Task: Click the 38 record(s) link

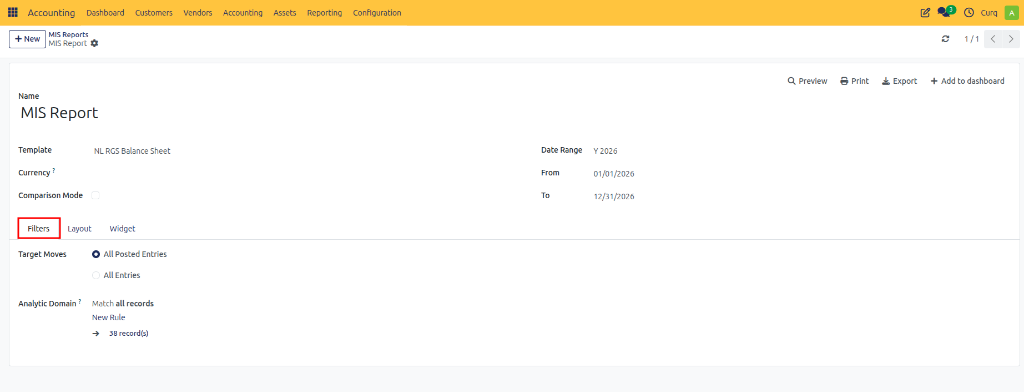Action: click(129, 333)
